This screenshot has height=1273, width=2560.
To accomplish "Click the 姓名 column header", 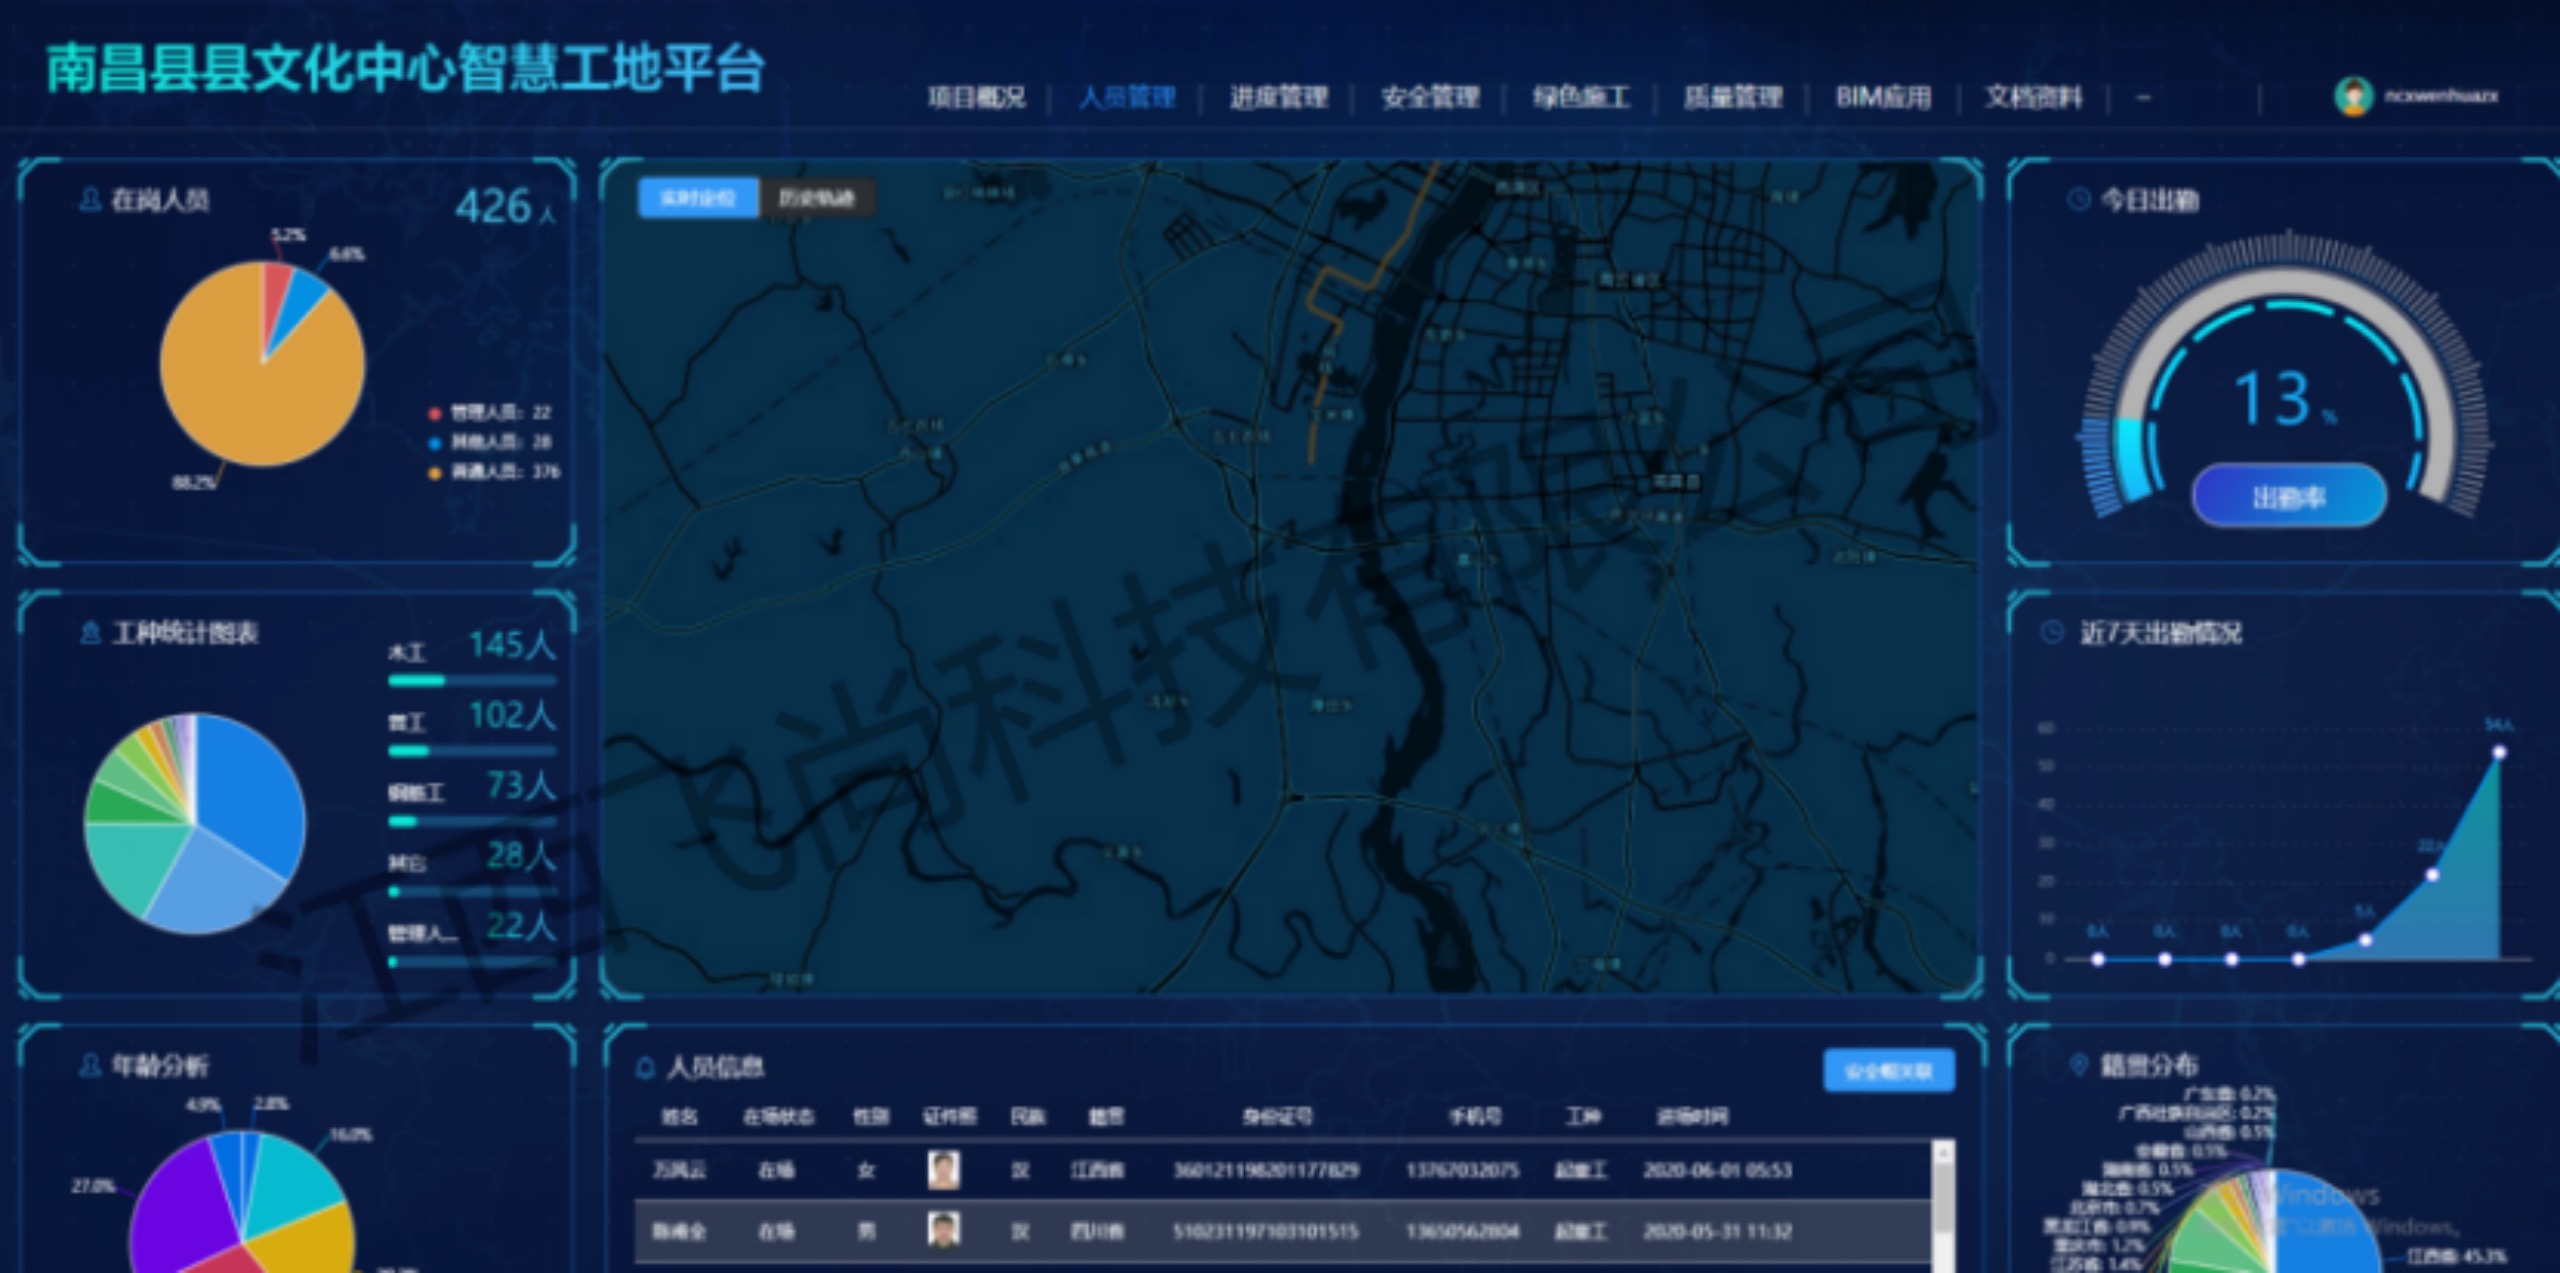I will (x=679, y=1116).
